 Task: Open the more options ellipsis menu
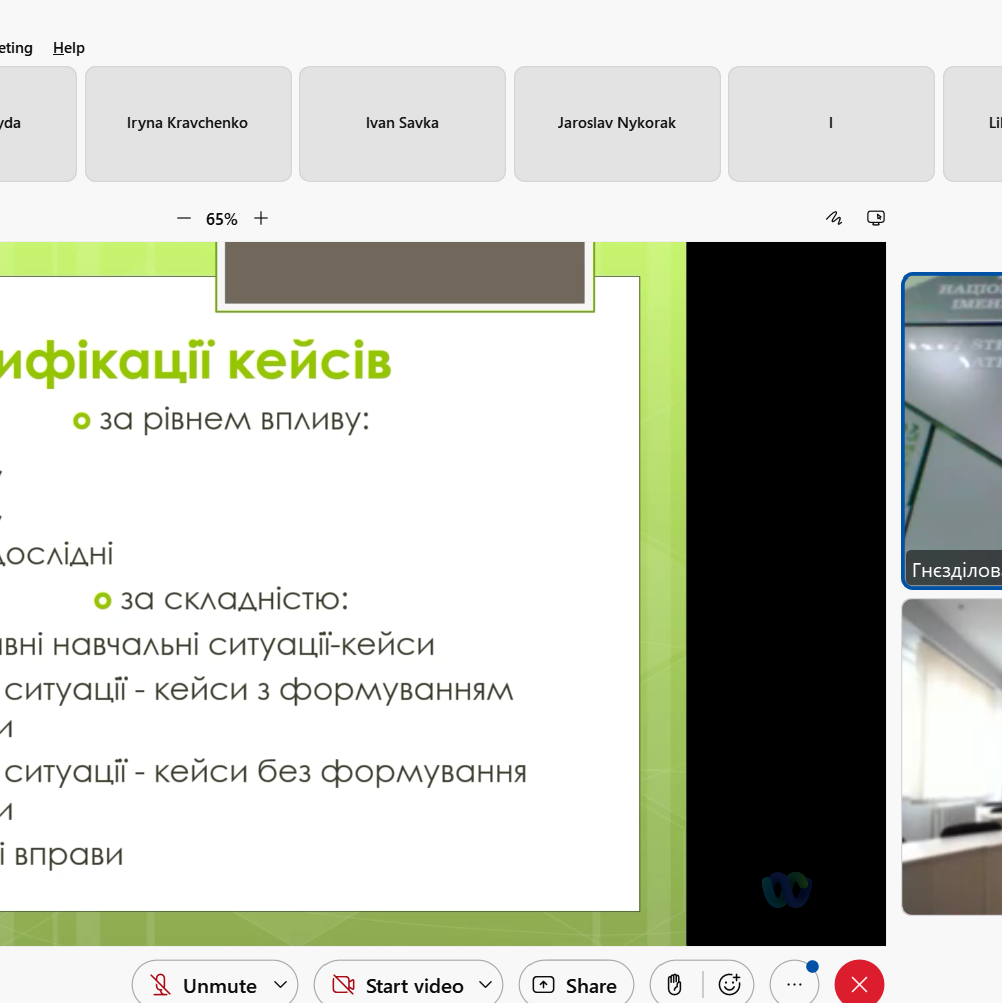click(794, 985)
